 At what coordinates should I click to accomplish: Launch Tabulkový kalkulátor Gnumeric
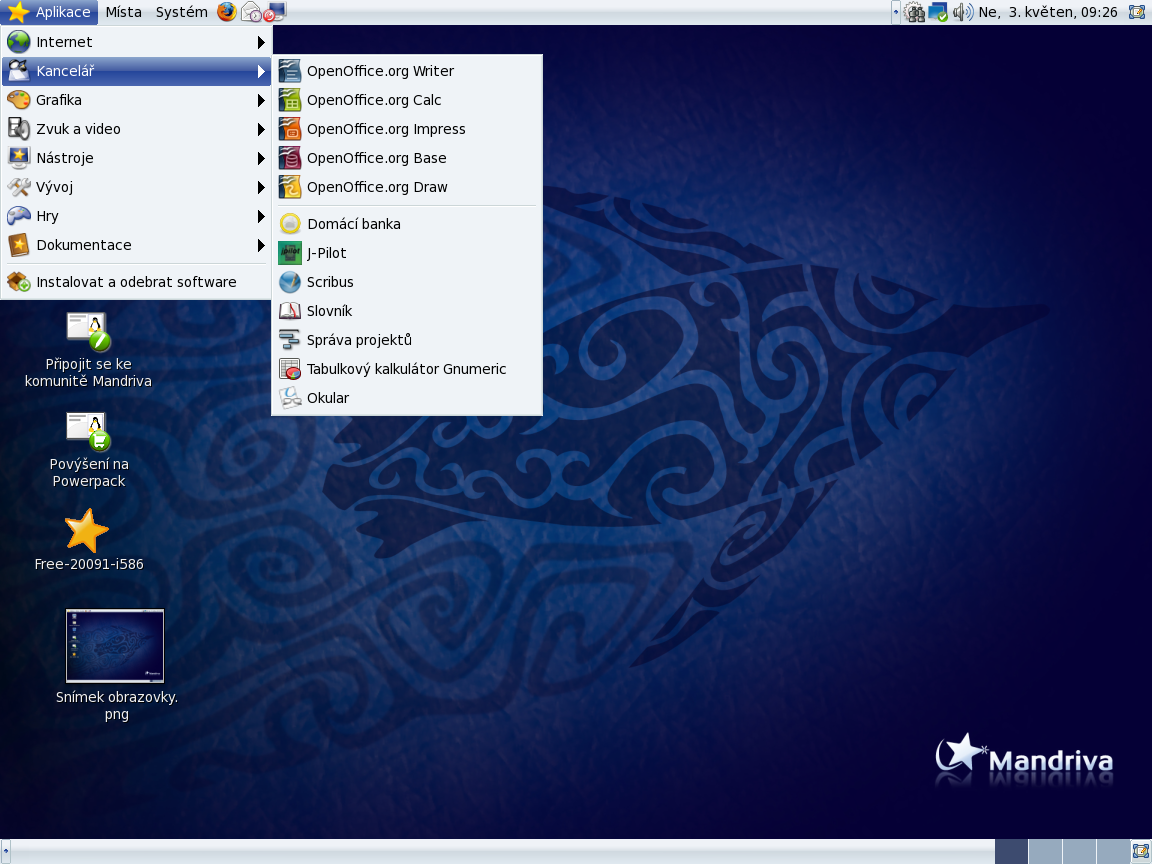407,369
